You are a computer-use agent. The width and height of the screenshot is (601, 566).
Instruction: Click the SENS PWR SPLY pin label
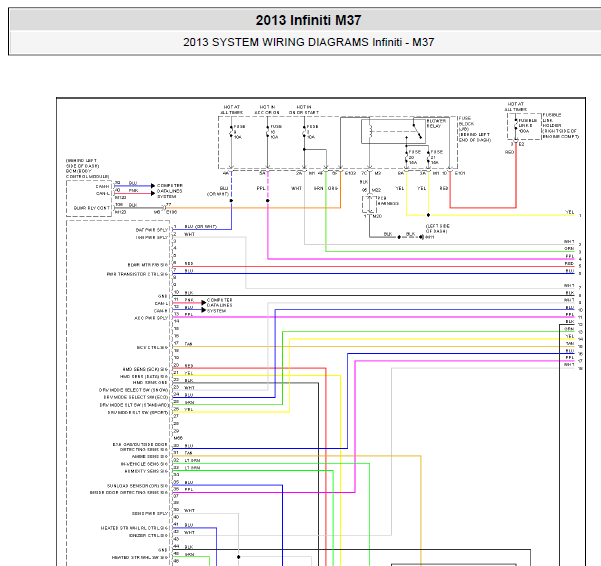click(x=150, y=514)
